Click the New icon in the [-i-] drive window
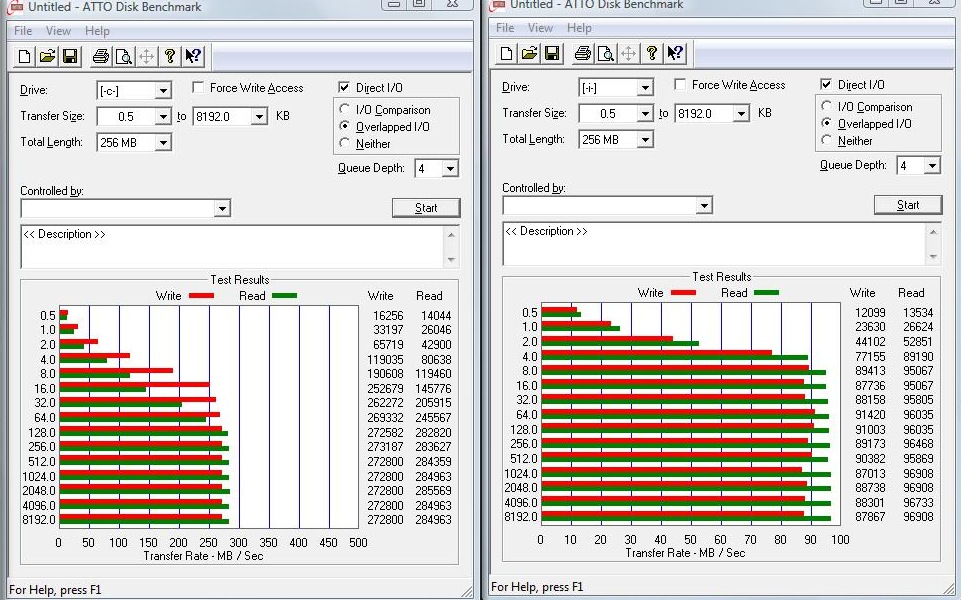The image size is (961, 600). [x=506, y=53]
